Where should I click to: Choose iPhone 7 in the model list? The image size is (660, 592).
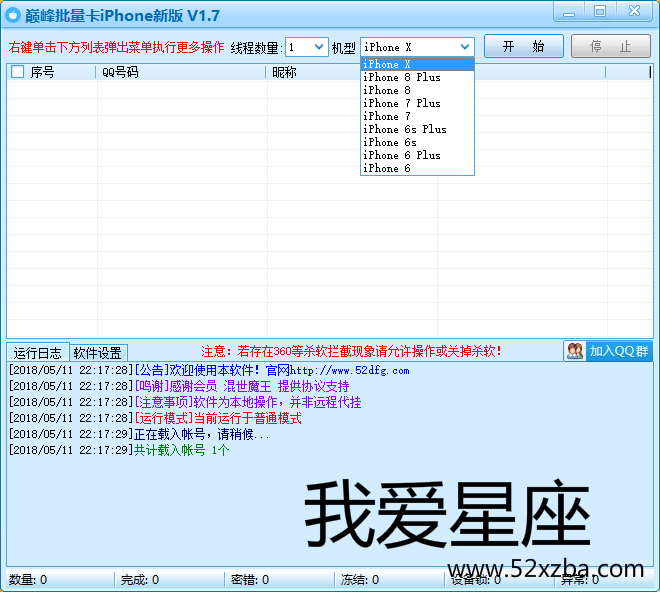(x=387, y=116)
